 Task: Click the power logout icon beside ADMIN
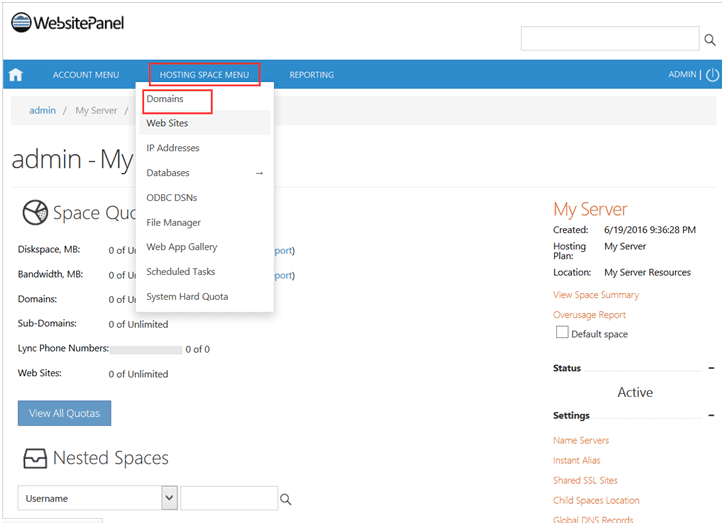(x=712, y=74)
